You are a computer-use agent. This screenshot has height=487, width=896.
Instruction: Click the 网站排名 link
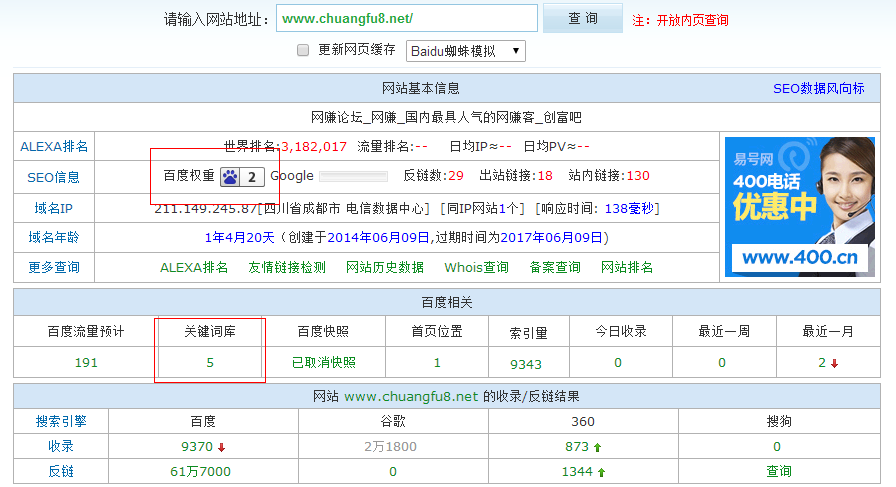(627, 267)
